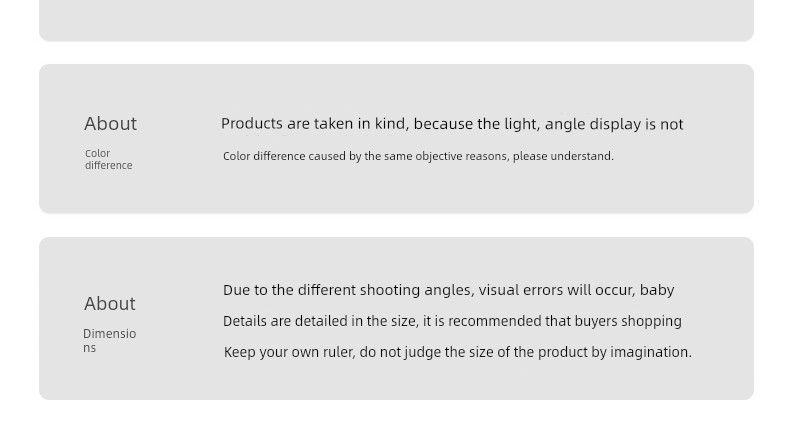Click the phrase 'angle display is not'
Image resolution: width=790 pixels, height=442 pixels.
pos(614,124)
